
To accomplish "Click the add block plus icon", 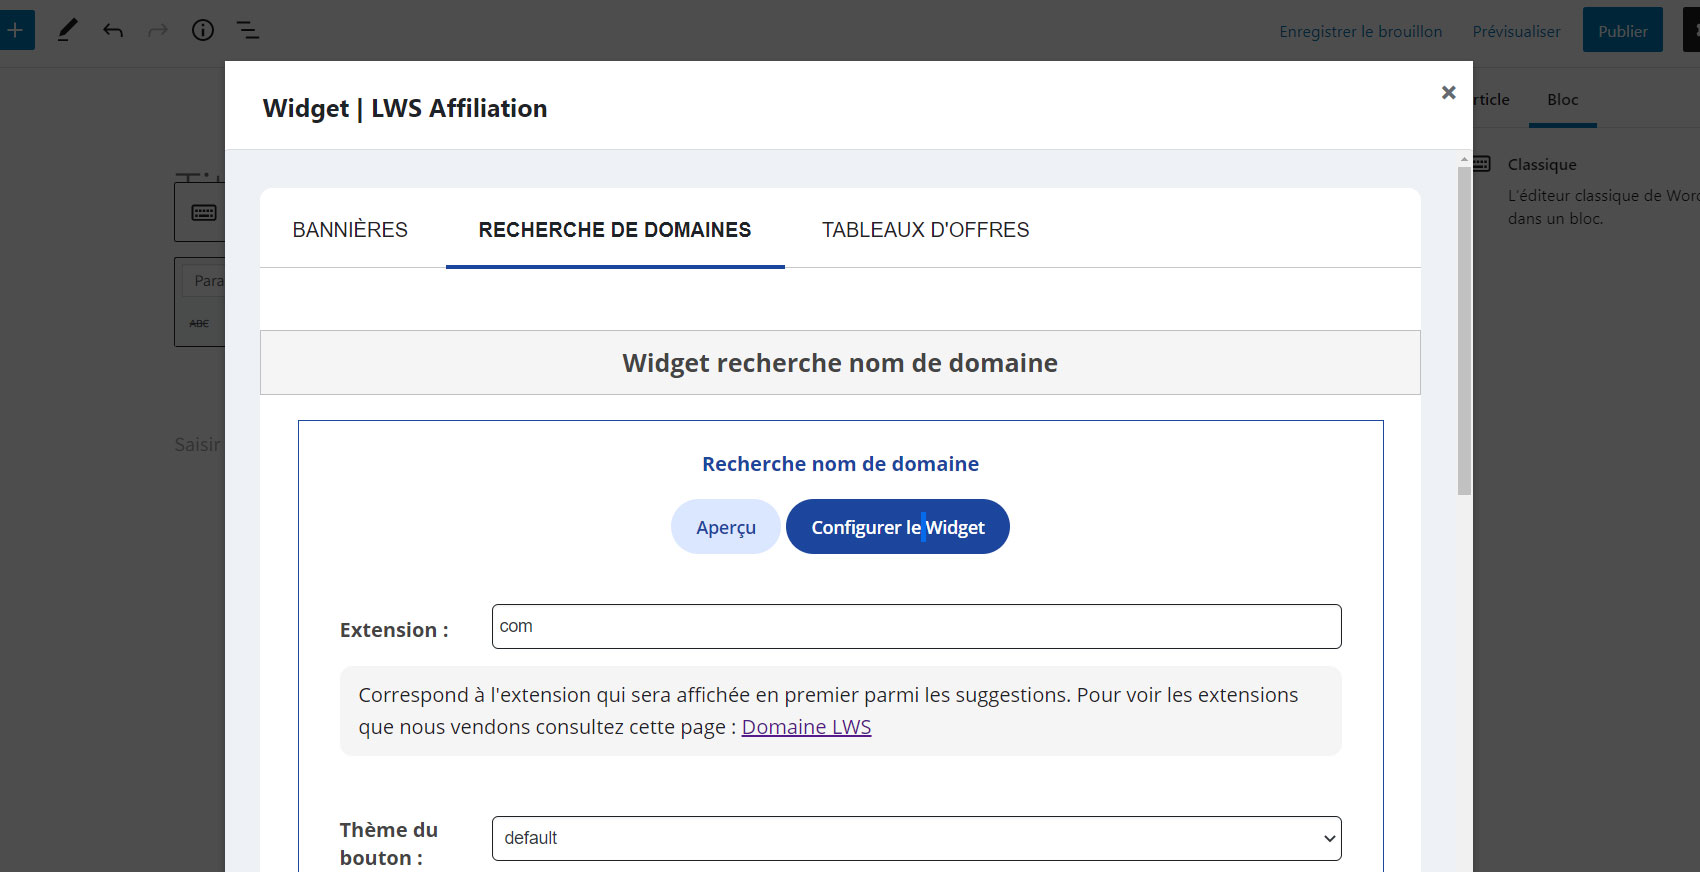I will click(14, 30).
